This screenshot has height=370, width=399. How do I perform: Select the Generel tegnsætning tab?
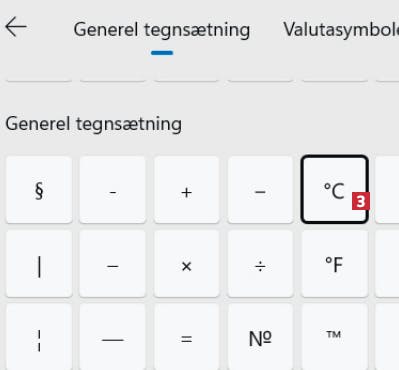point(162,30)
